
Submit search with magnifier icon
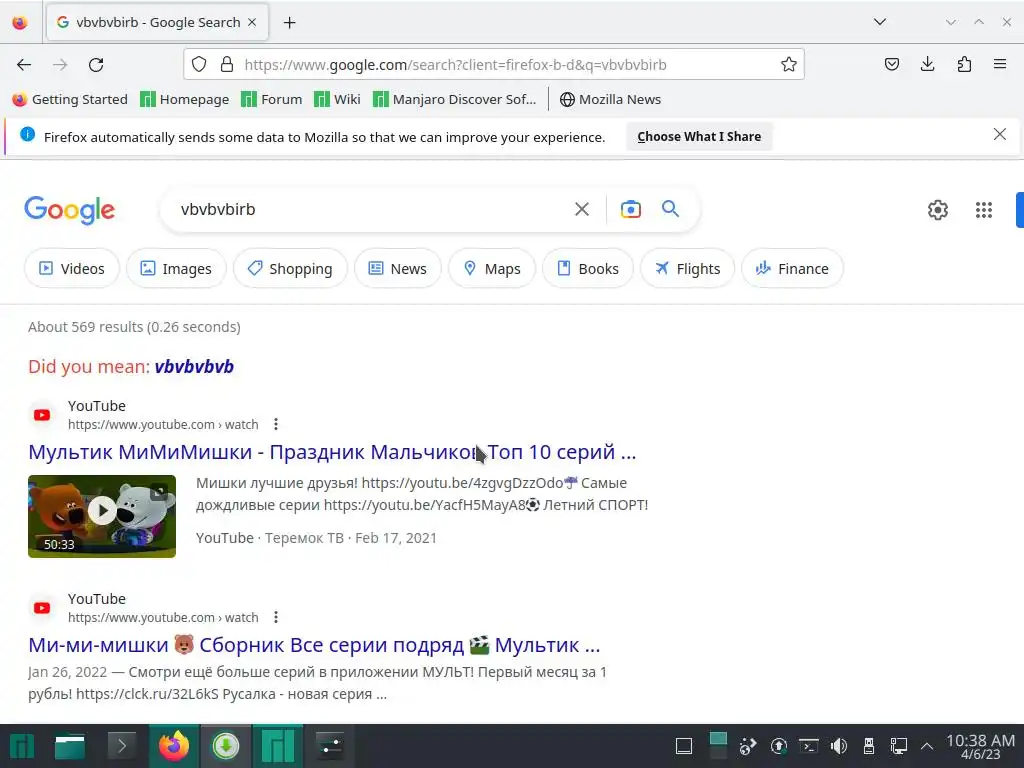670,209
